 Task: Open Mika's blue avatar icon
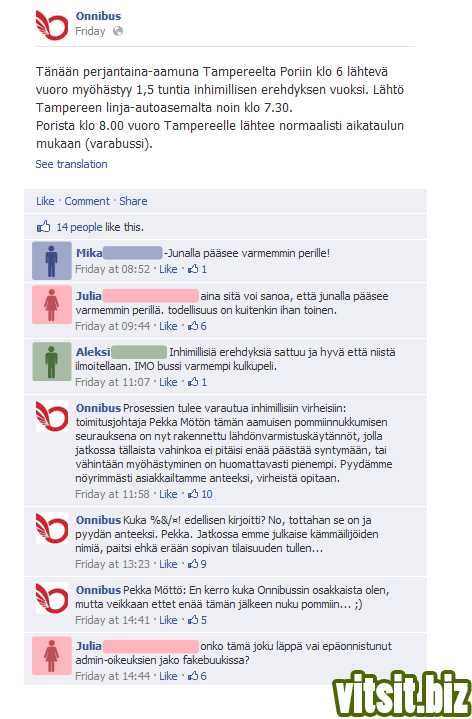(x=52, y=260)
